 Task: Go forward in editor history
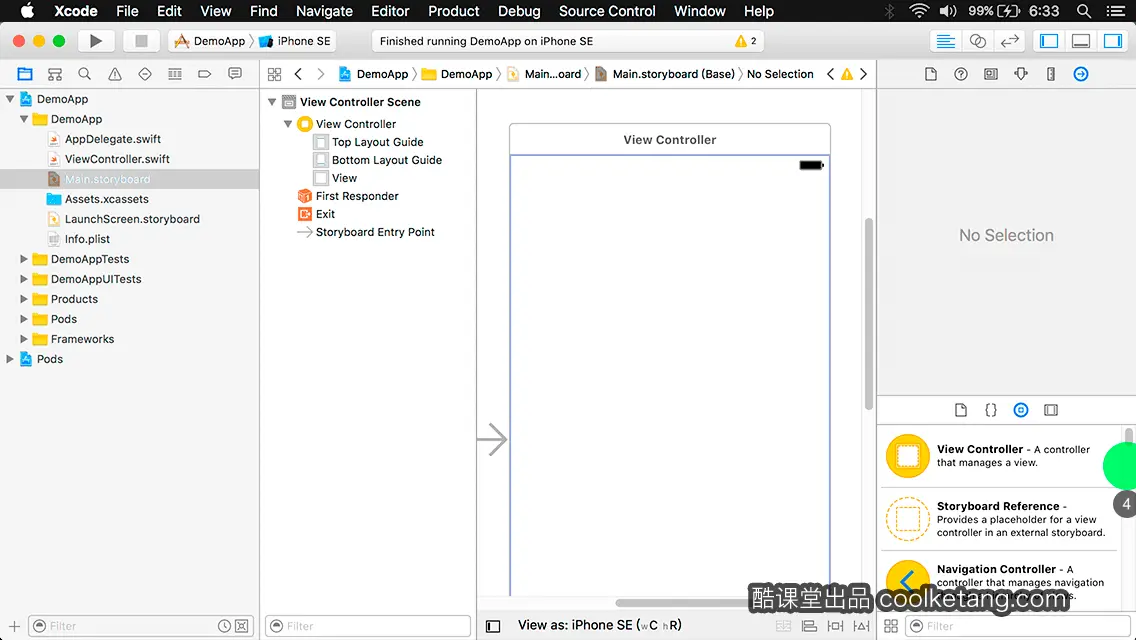tap(321, 74)
